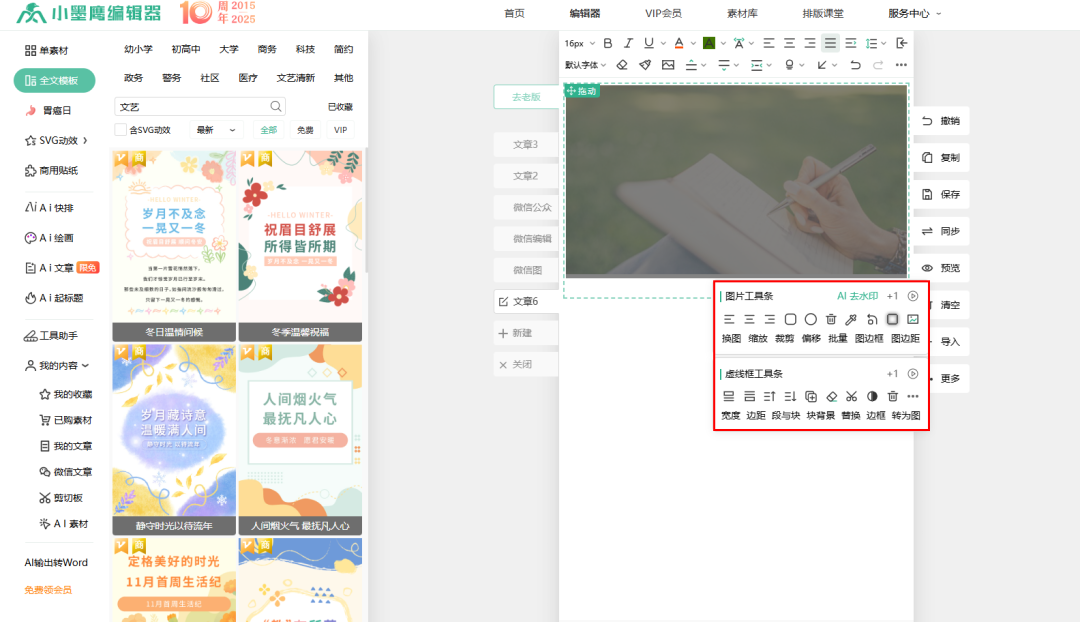Image resolution: width=1080 pixels, height=622 pixels.
Task: Click the AI 去水印 link
Action: pyautogui.click(x=856, y=296)
